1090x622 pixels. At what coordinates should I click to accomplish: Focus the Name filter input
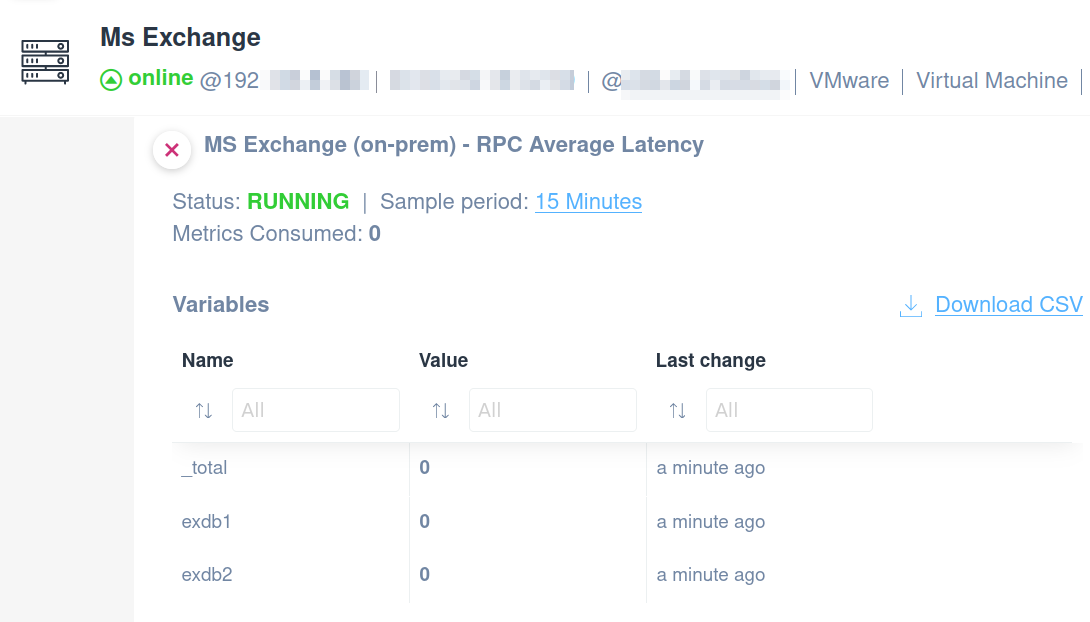pos(316,410)
